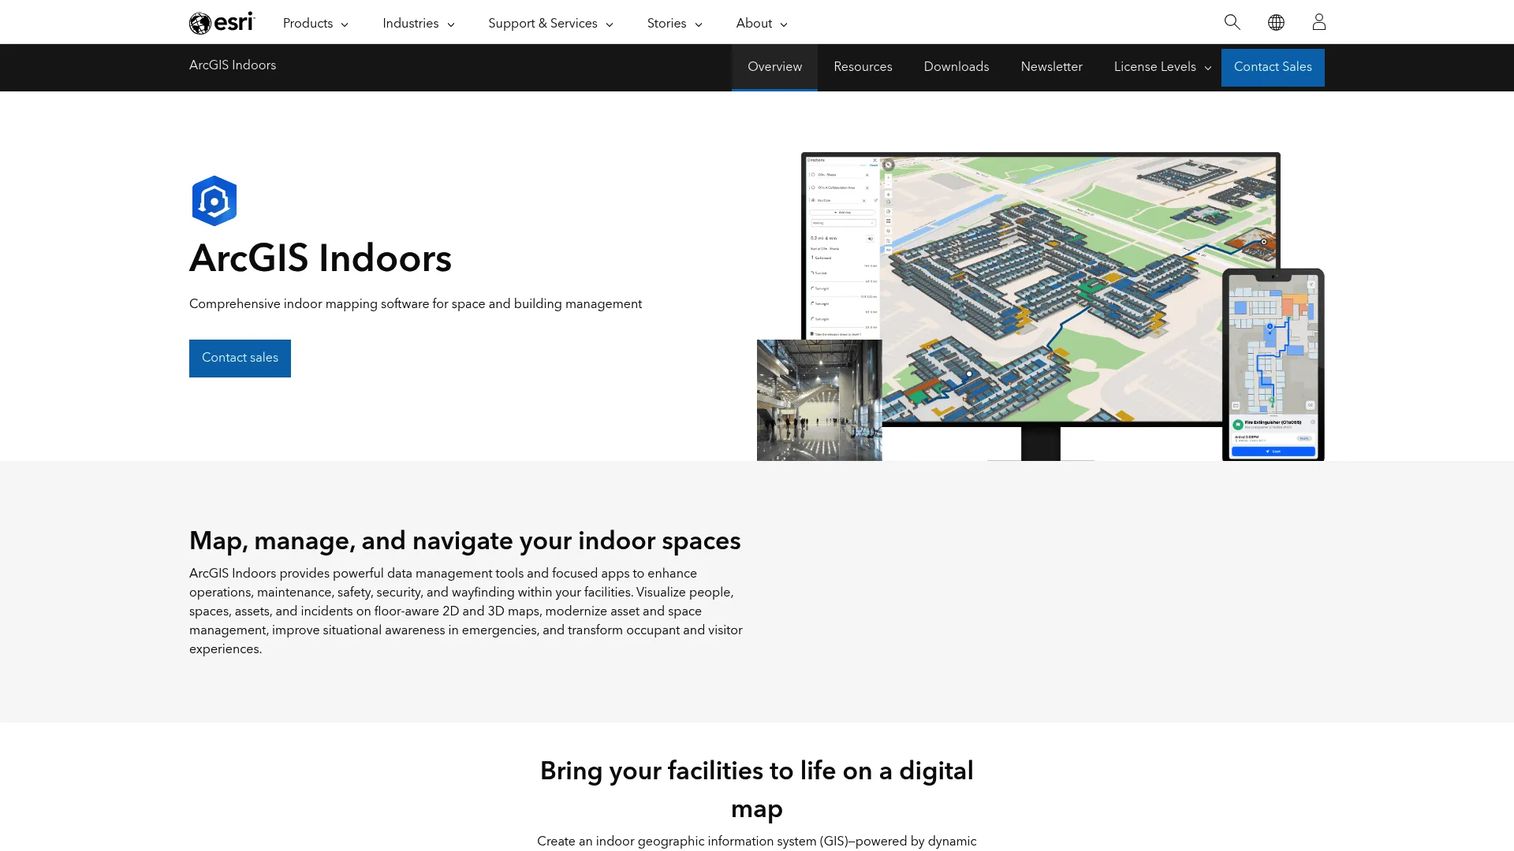This screenshot has height=851, width=1514.
Task: Expand the Support & Services menu
Action: (x=551, y=23)
